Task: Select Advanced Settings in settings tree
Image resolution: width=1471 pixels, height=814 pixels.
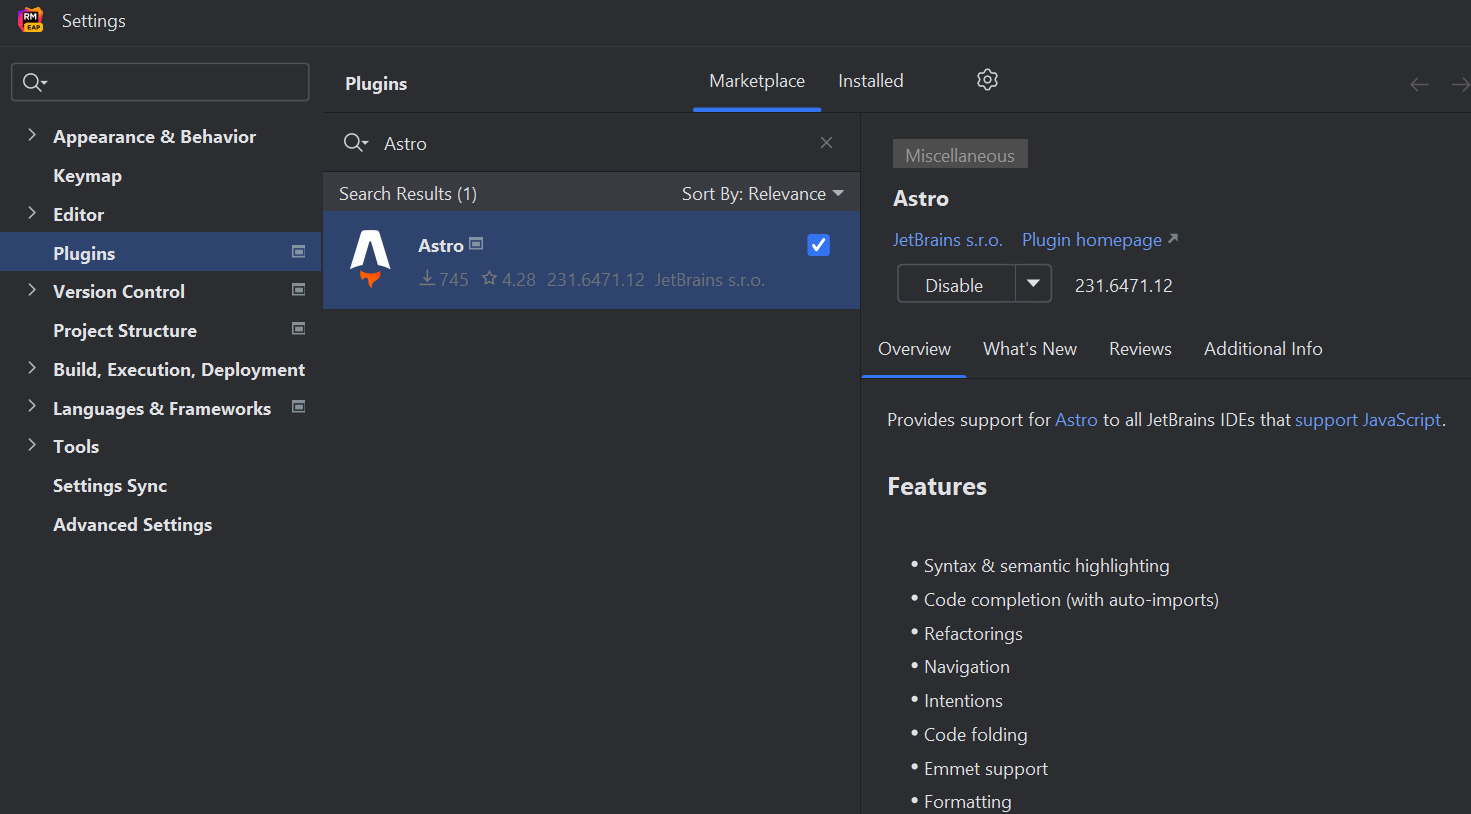Action: 133,525
